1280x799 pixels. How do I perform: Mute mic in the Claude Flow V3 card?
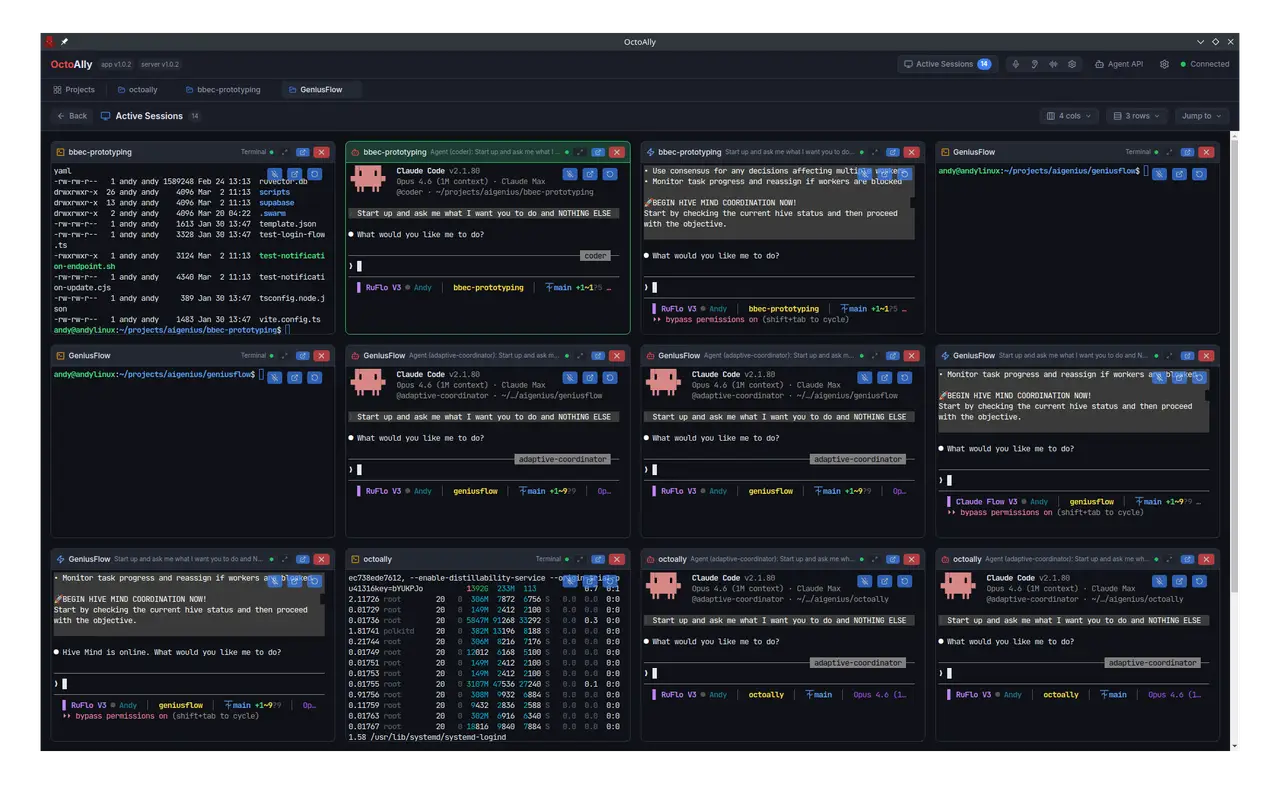(1160, 377)
